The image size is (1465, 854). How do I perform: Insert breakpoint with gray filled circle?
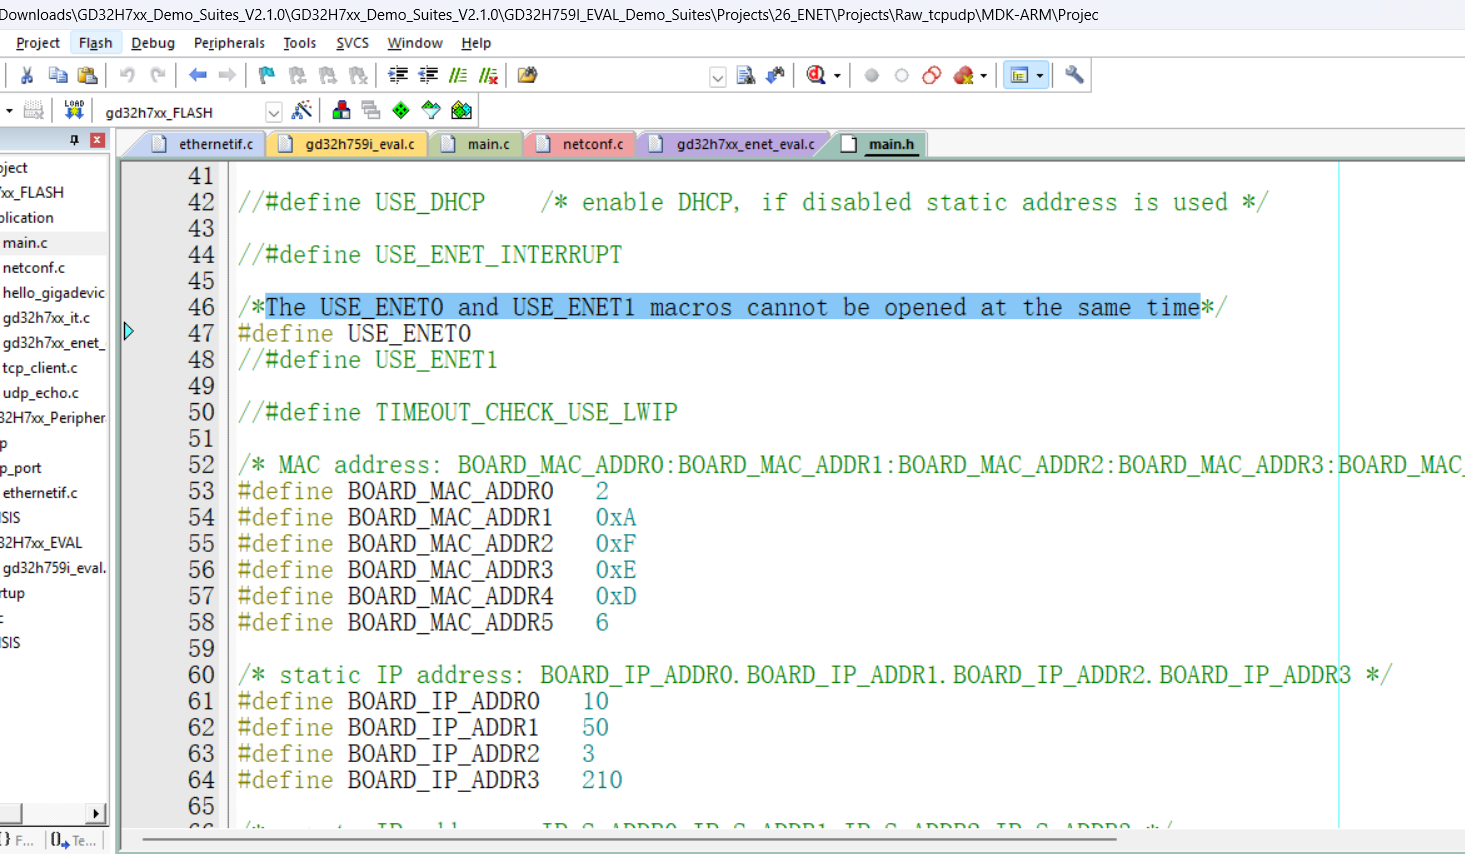coord(871,75)
